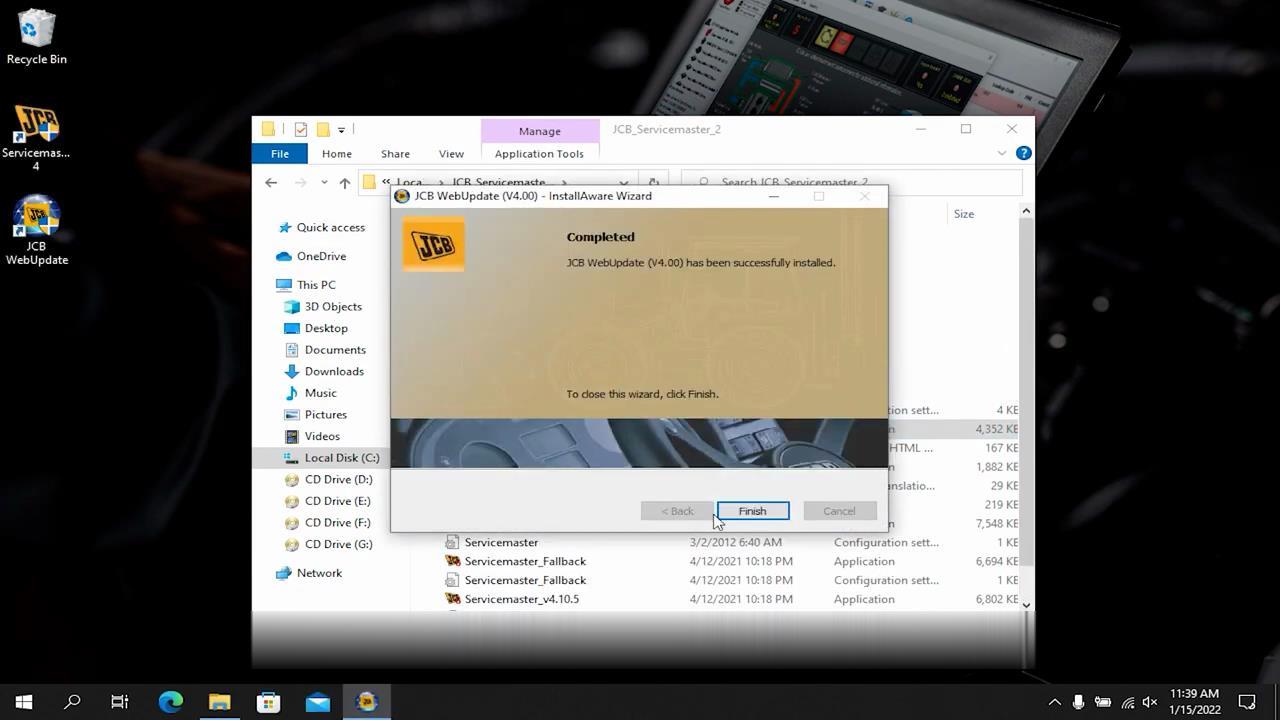Open File Explorer Help
Screen dimensions: 1280x720
(x=1023, y=153)
